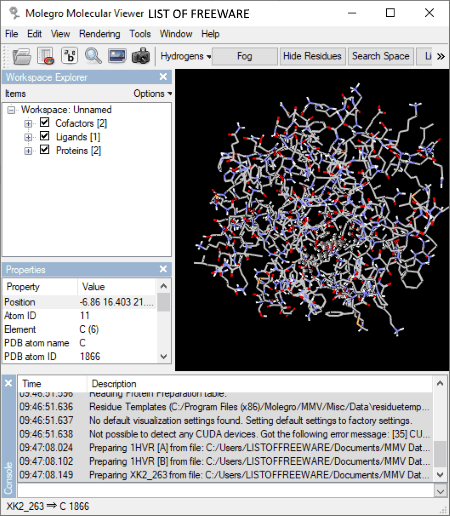
Task: Open the View menu
Action: (x=60, y=34)
